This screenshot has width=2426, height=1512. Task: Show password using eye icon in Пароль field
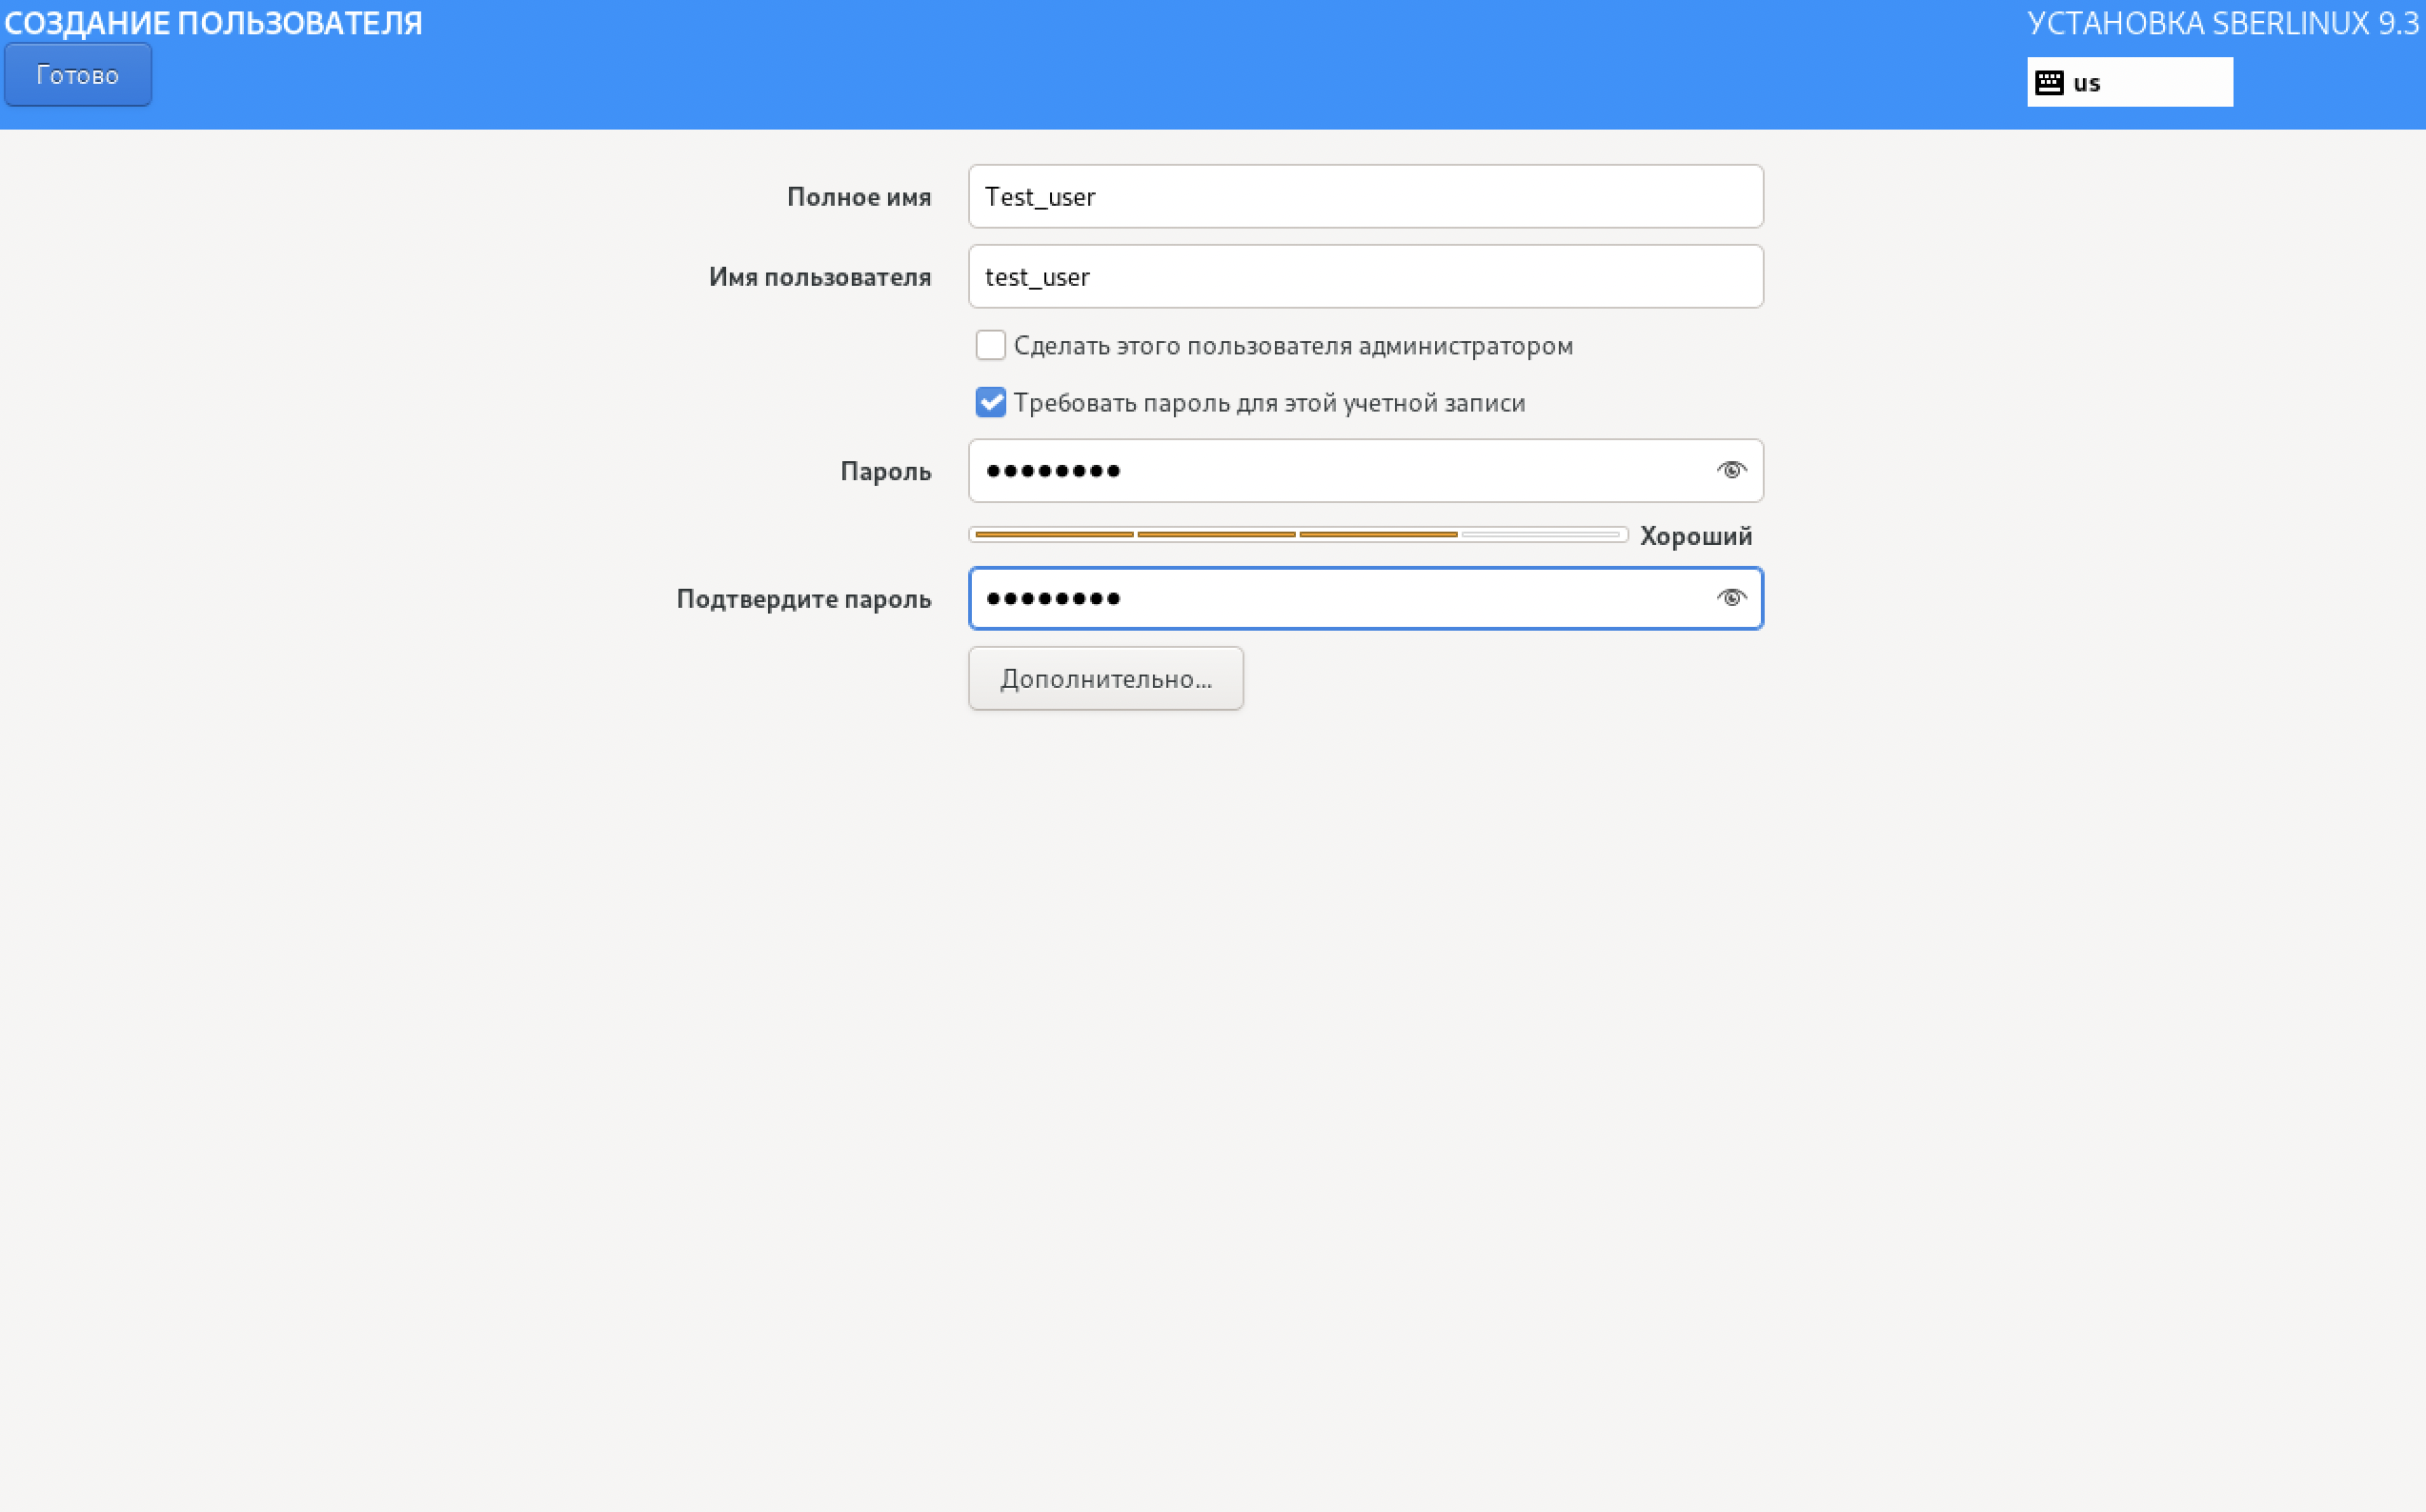point(1731,470)
